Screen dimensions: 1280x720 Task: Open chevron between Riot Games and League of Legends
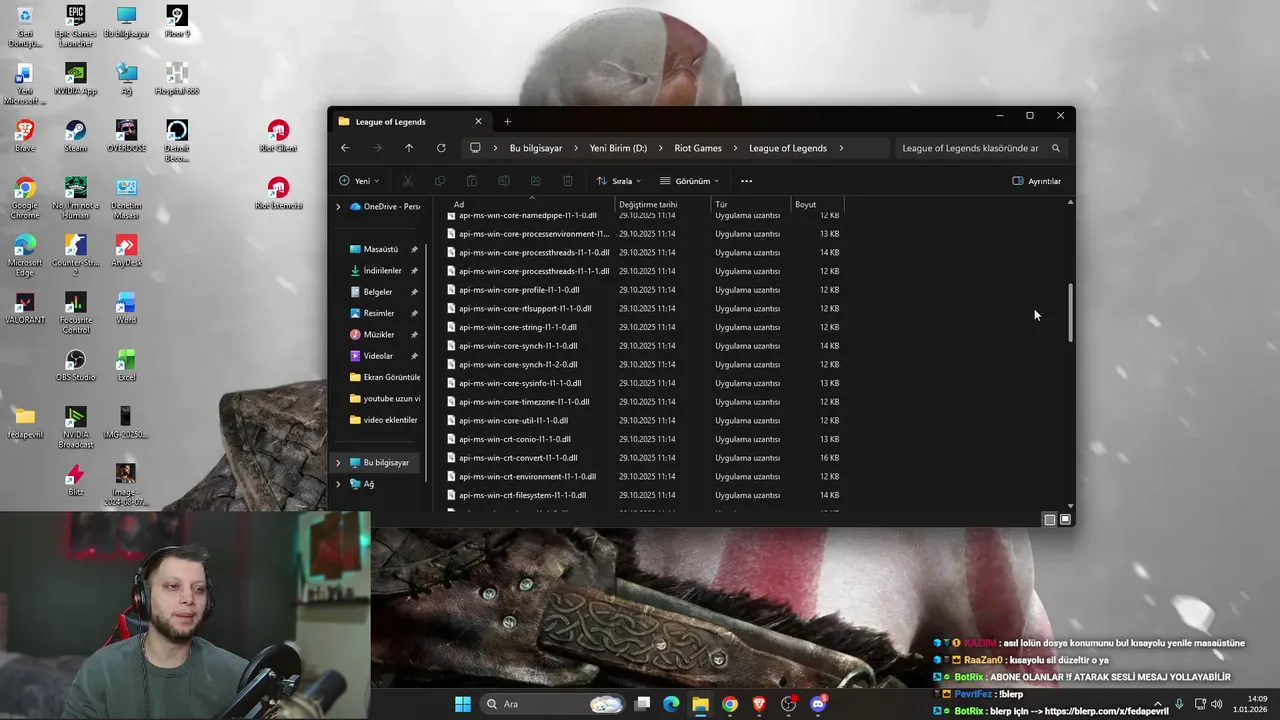tap(735, 148)
